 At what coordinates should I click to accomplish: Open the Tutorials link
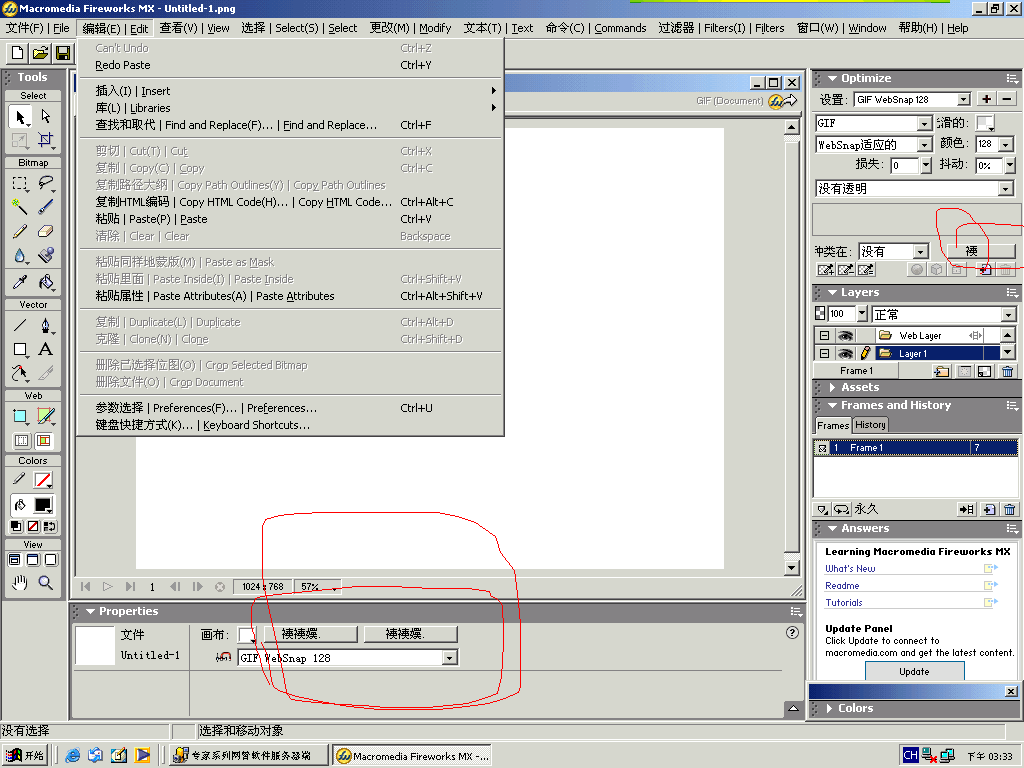(x=844, y=602)
